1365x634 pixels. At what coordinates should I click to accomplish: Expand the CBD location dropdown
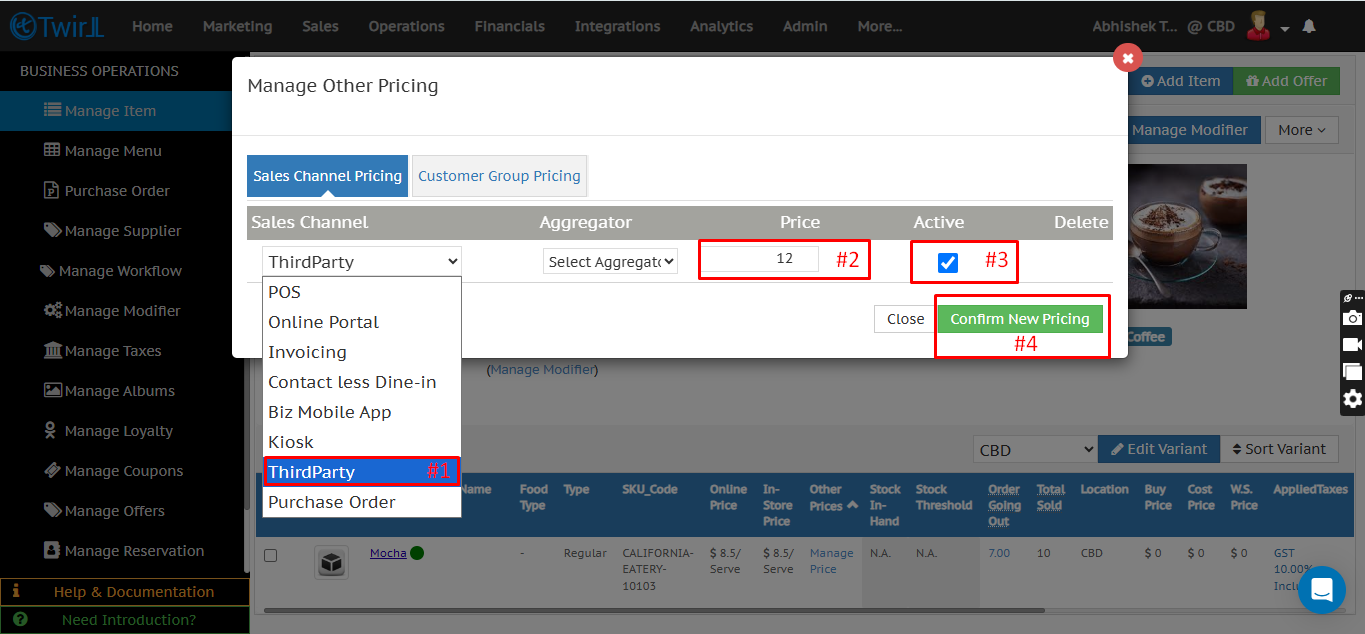pyautogui.click(x=1034, y=450)
